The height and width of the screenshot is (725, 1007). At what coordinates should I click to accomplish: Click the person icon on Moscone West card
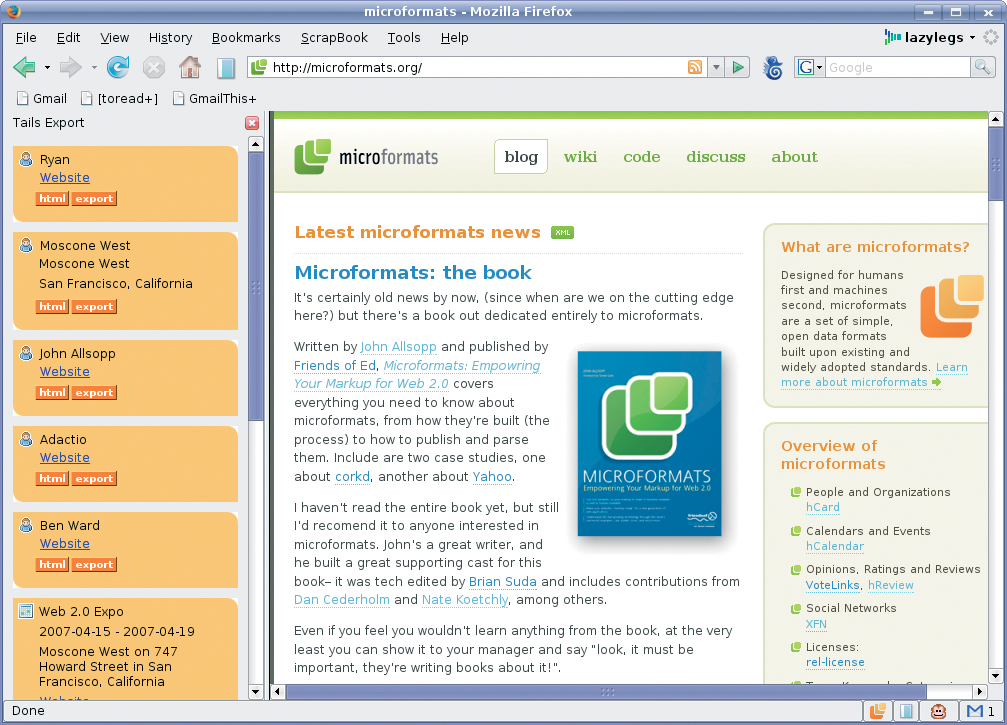tap(26, 245)
